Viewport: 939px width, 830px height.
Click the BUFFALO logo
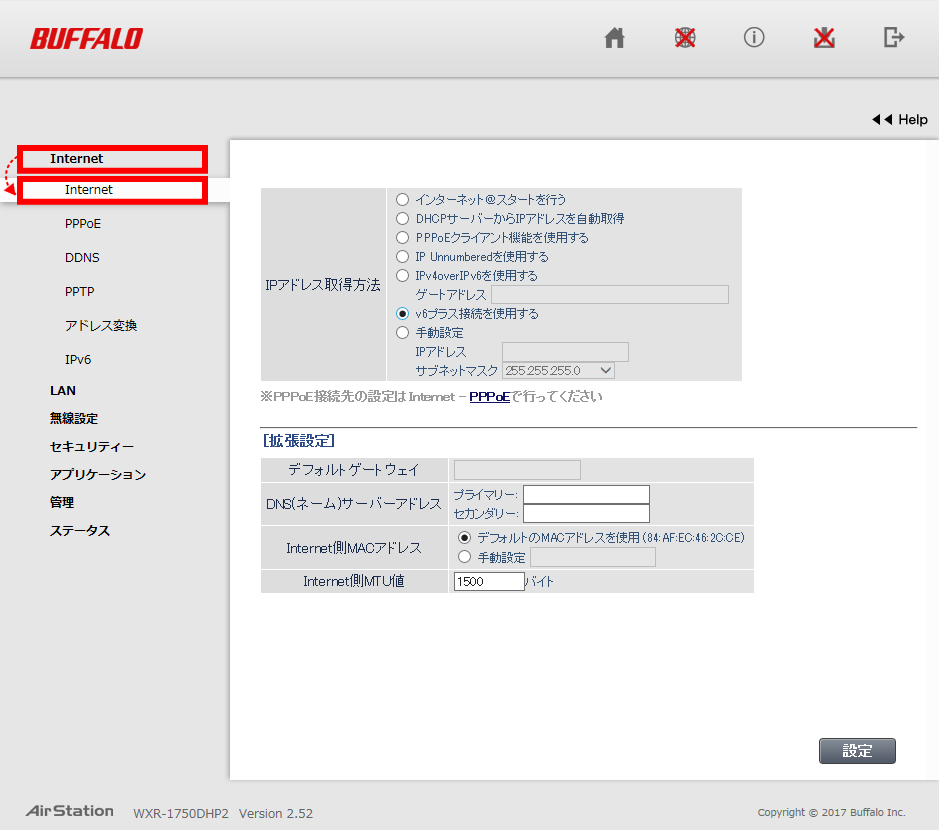point(86,38)
